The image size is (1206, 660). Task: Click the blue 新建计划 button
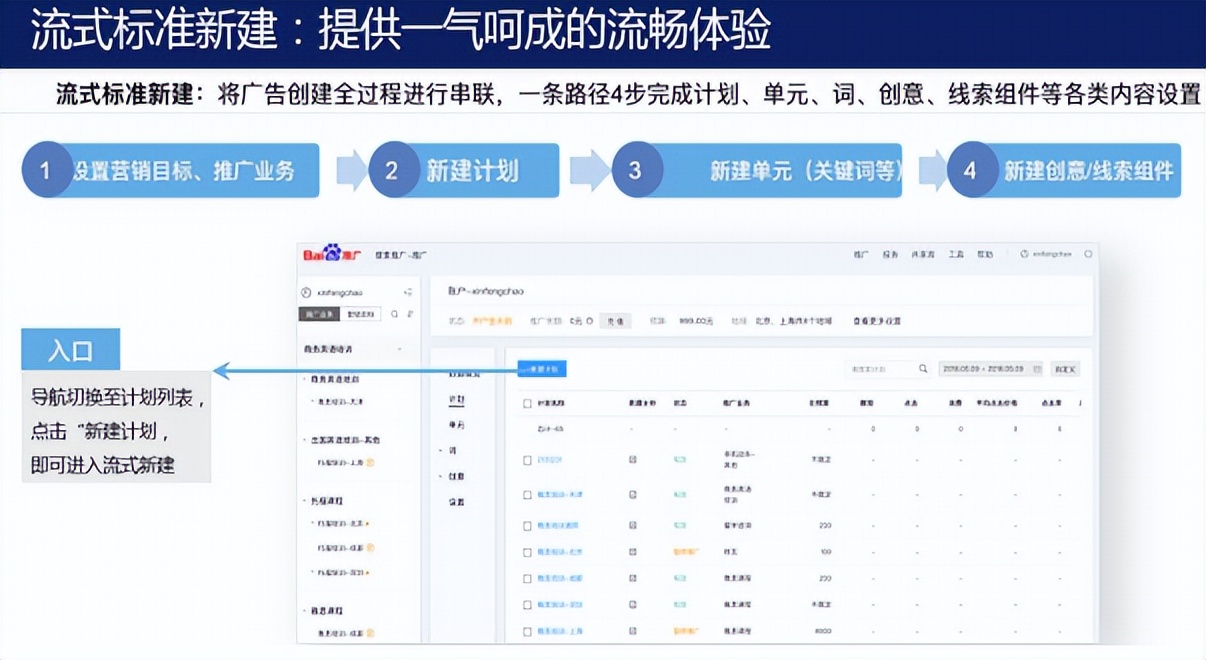(x=541, y=369)
